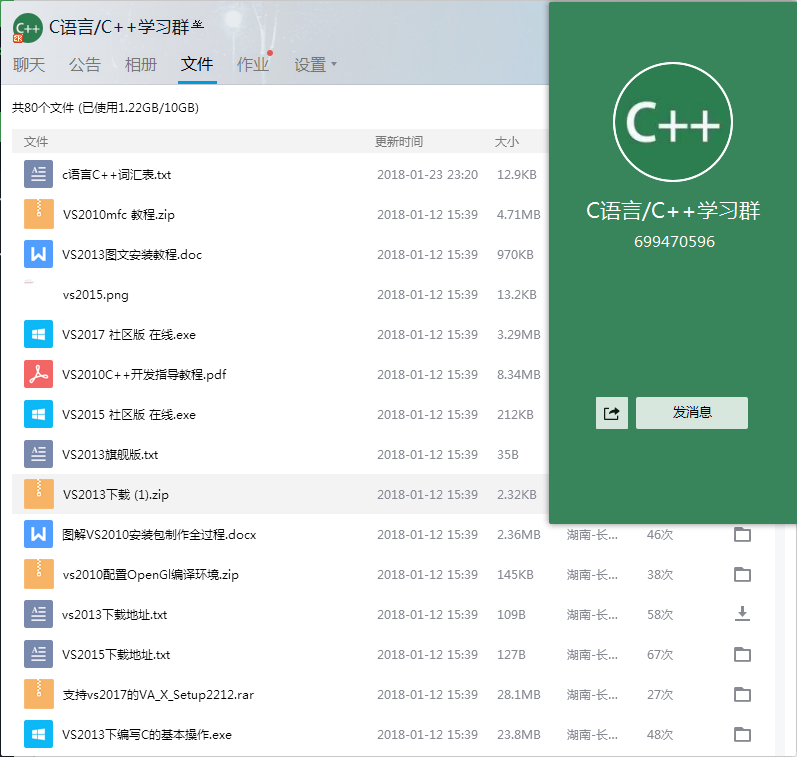Open the 相册 tab

click(141, 65)
